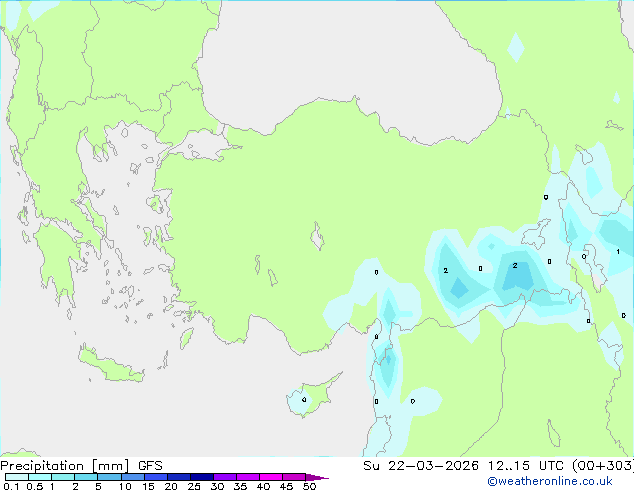This screenshot has width=634, height=490.
Task: Click the 10–15 mm legend swatch
Action: point(132,477)
